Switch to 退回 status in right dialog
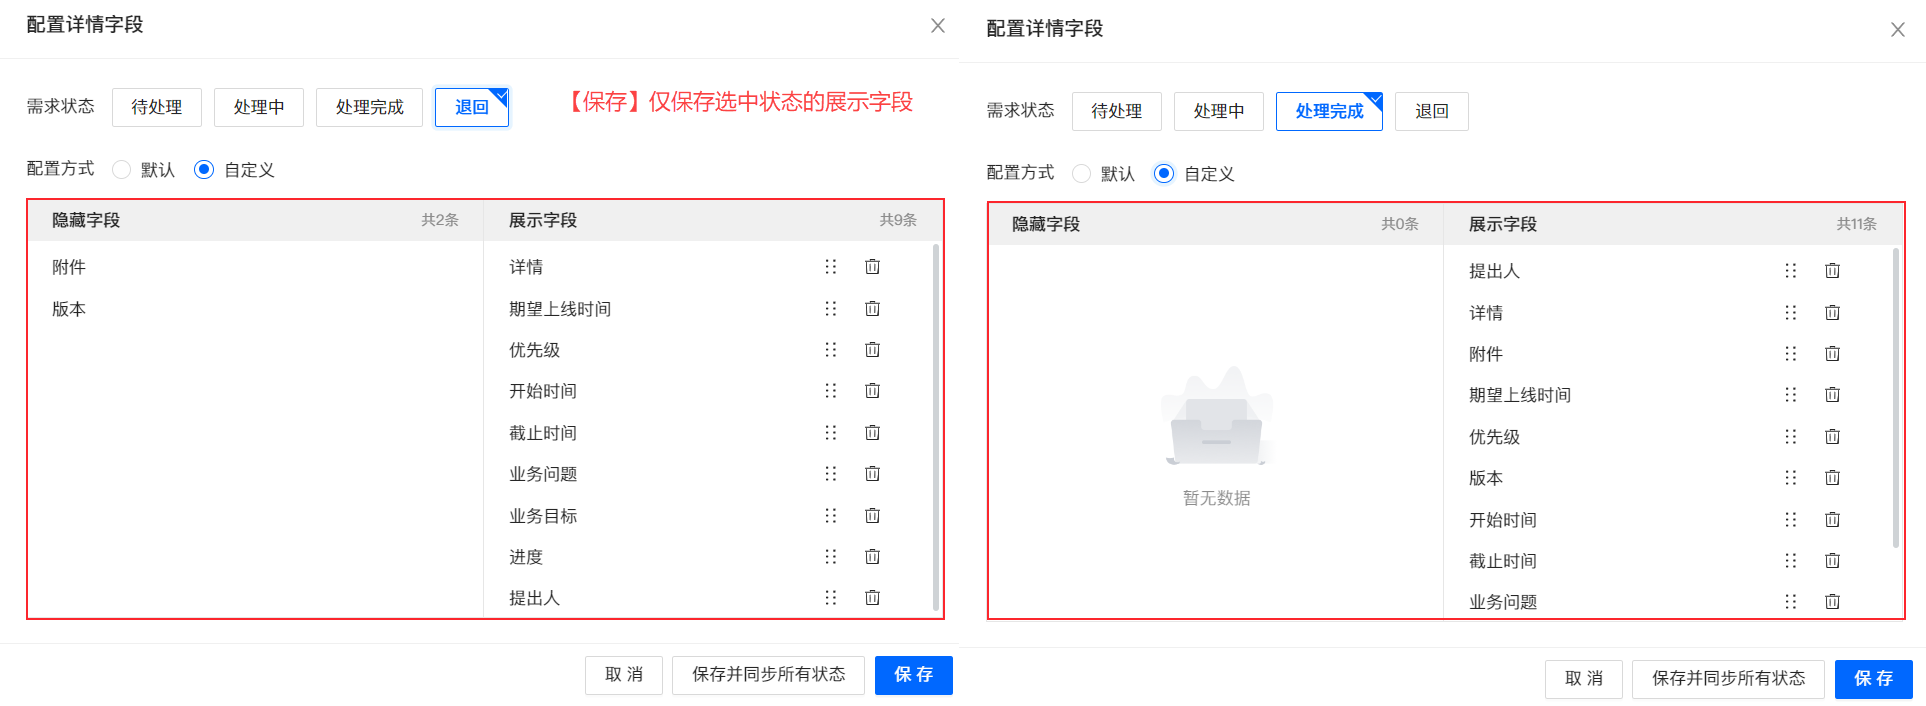 pyautogui.click(x=1432, y=111)
